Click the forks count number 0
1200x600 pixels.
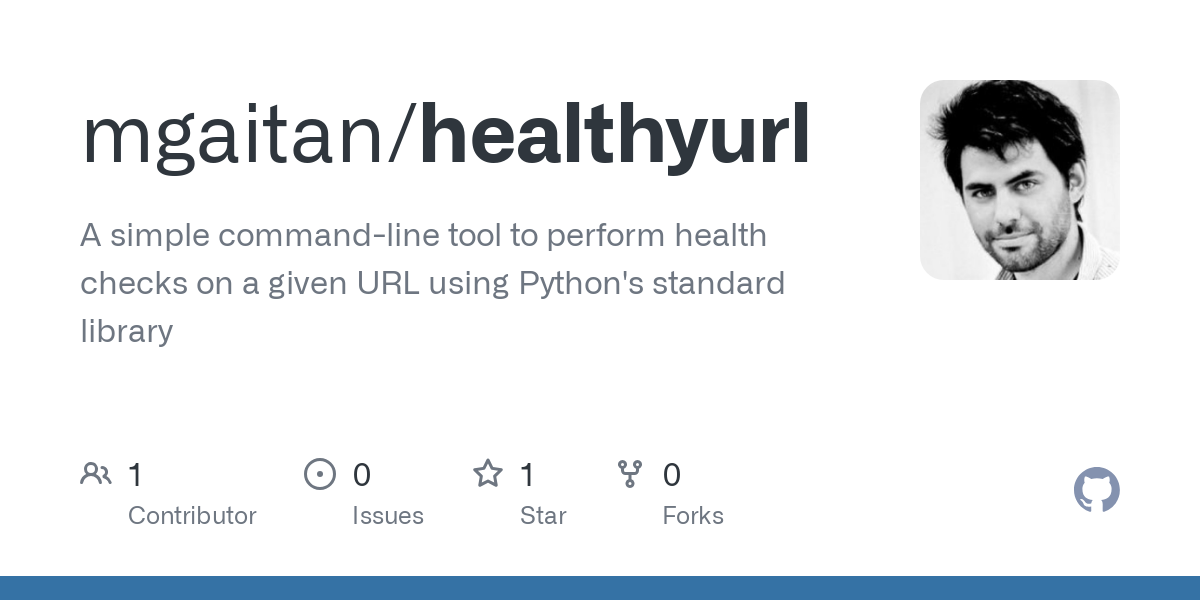tap(672, 475)
